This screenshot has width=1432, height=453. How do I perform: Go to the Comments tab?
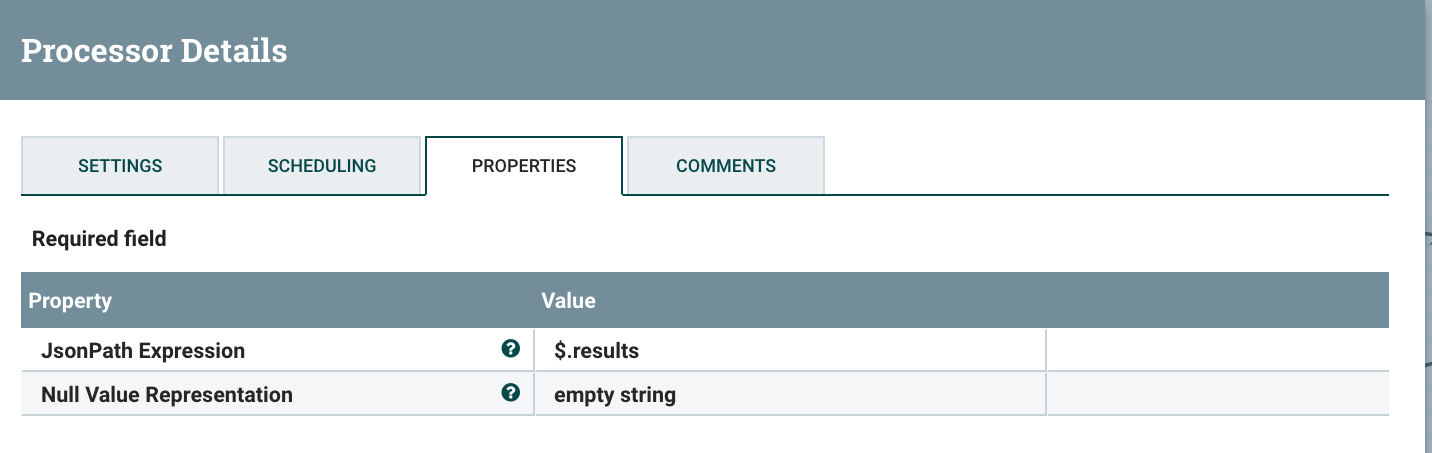[726, 166]
